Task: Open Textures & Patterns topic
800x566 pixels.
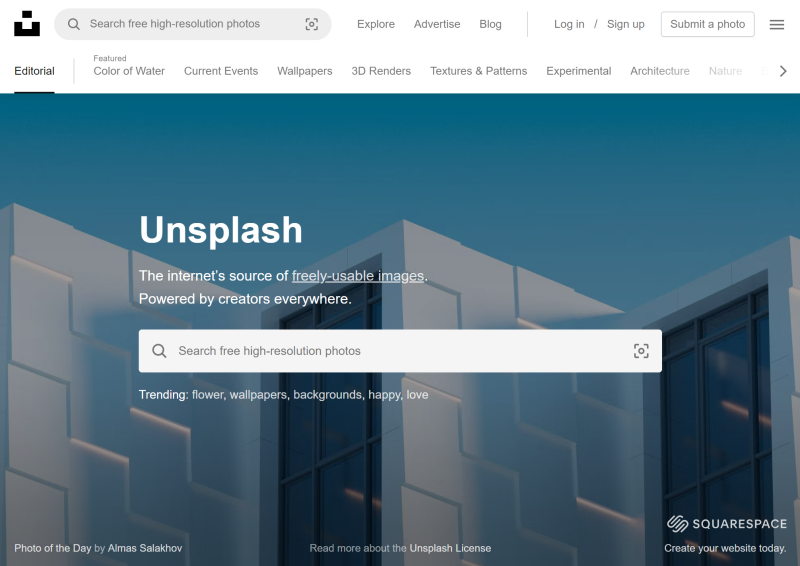Action: (478, 71)
